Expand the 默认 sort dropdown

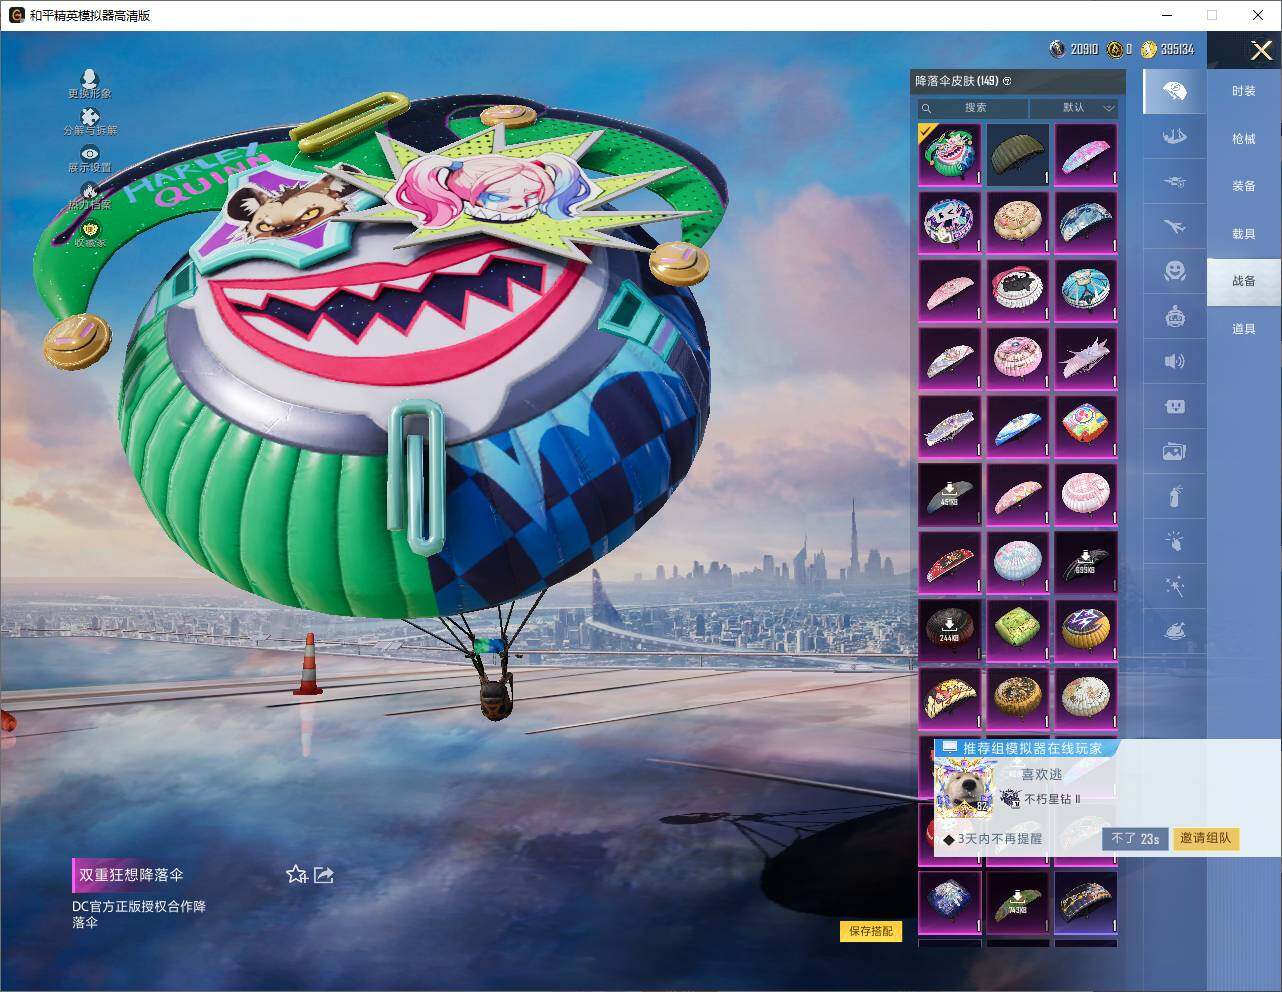point(1075,108)
